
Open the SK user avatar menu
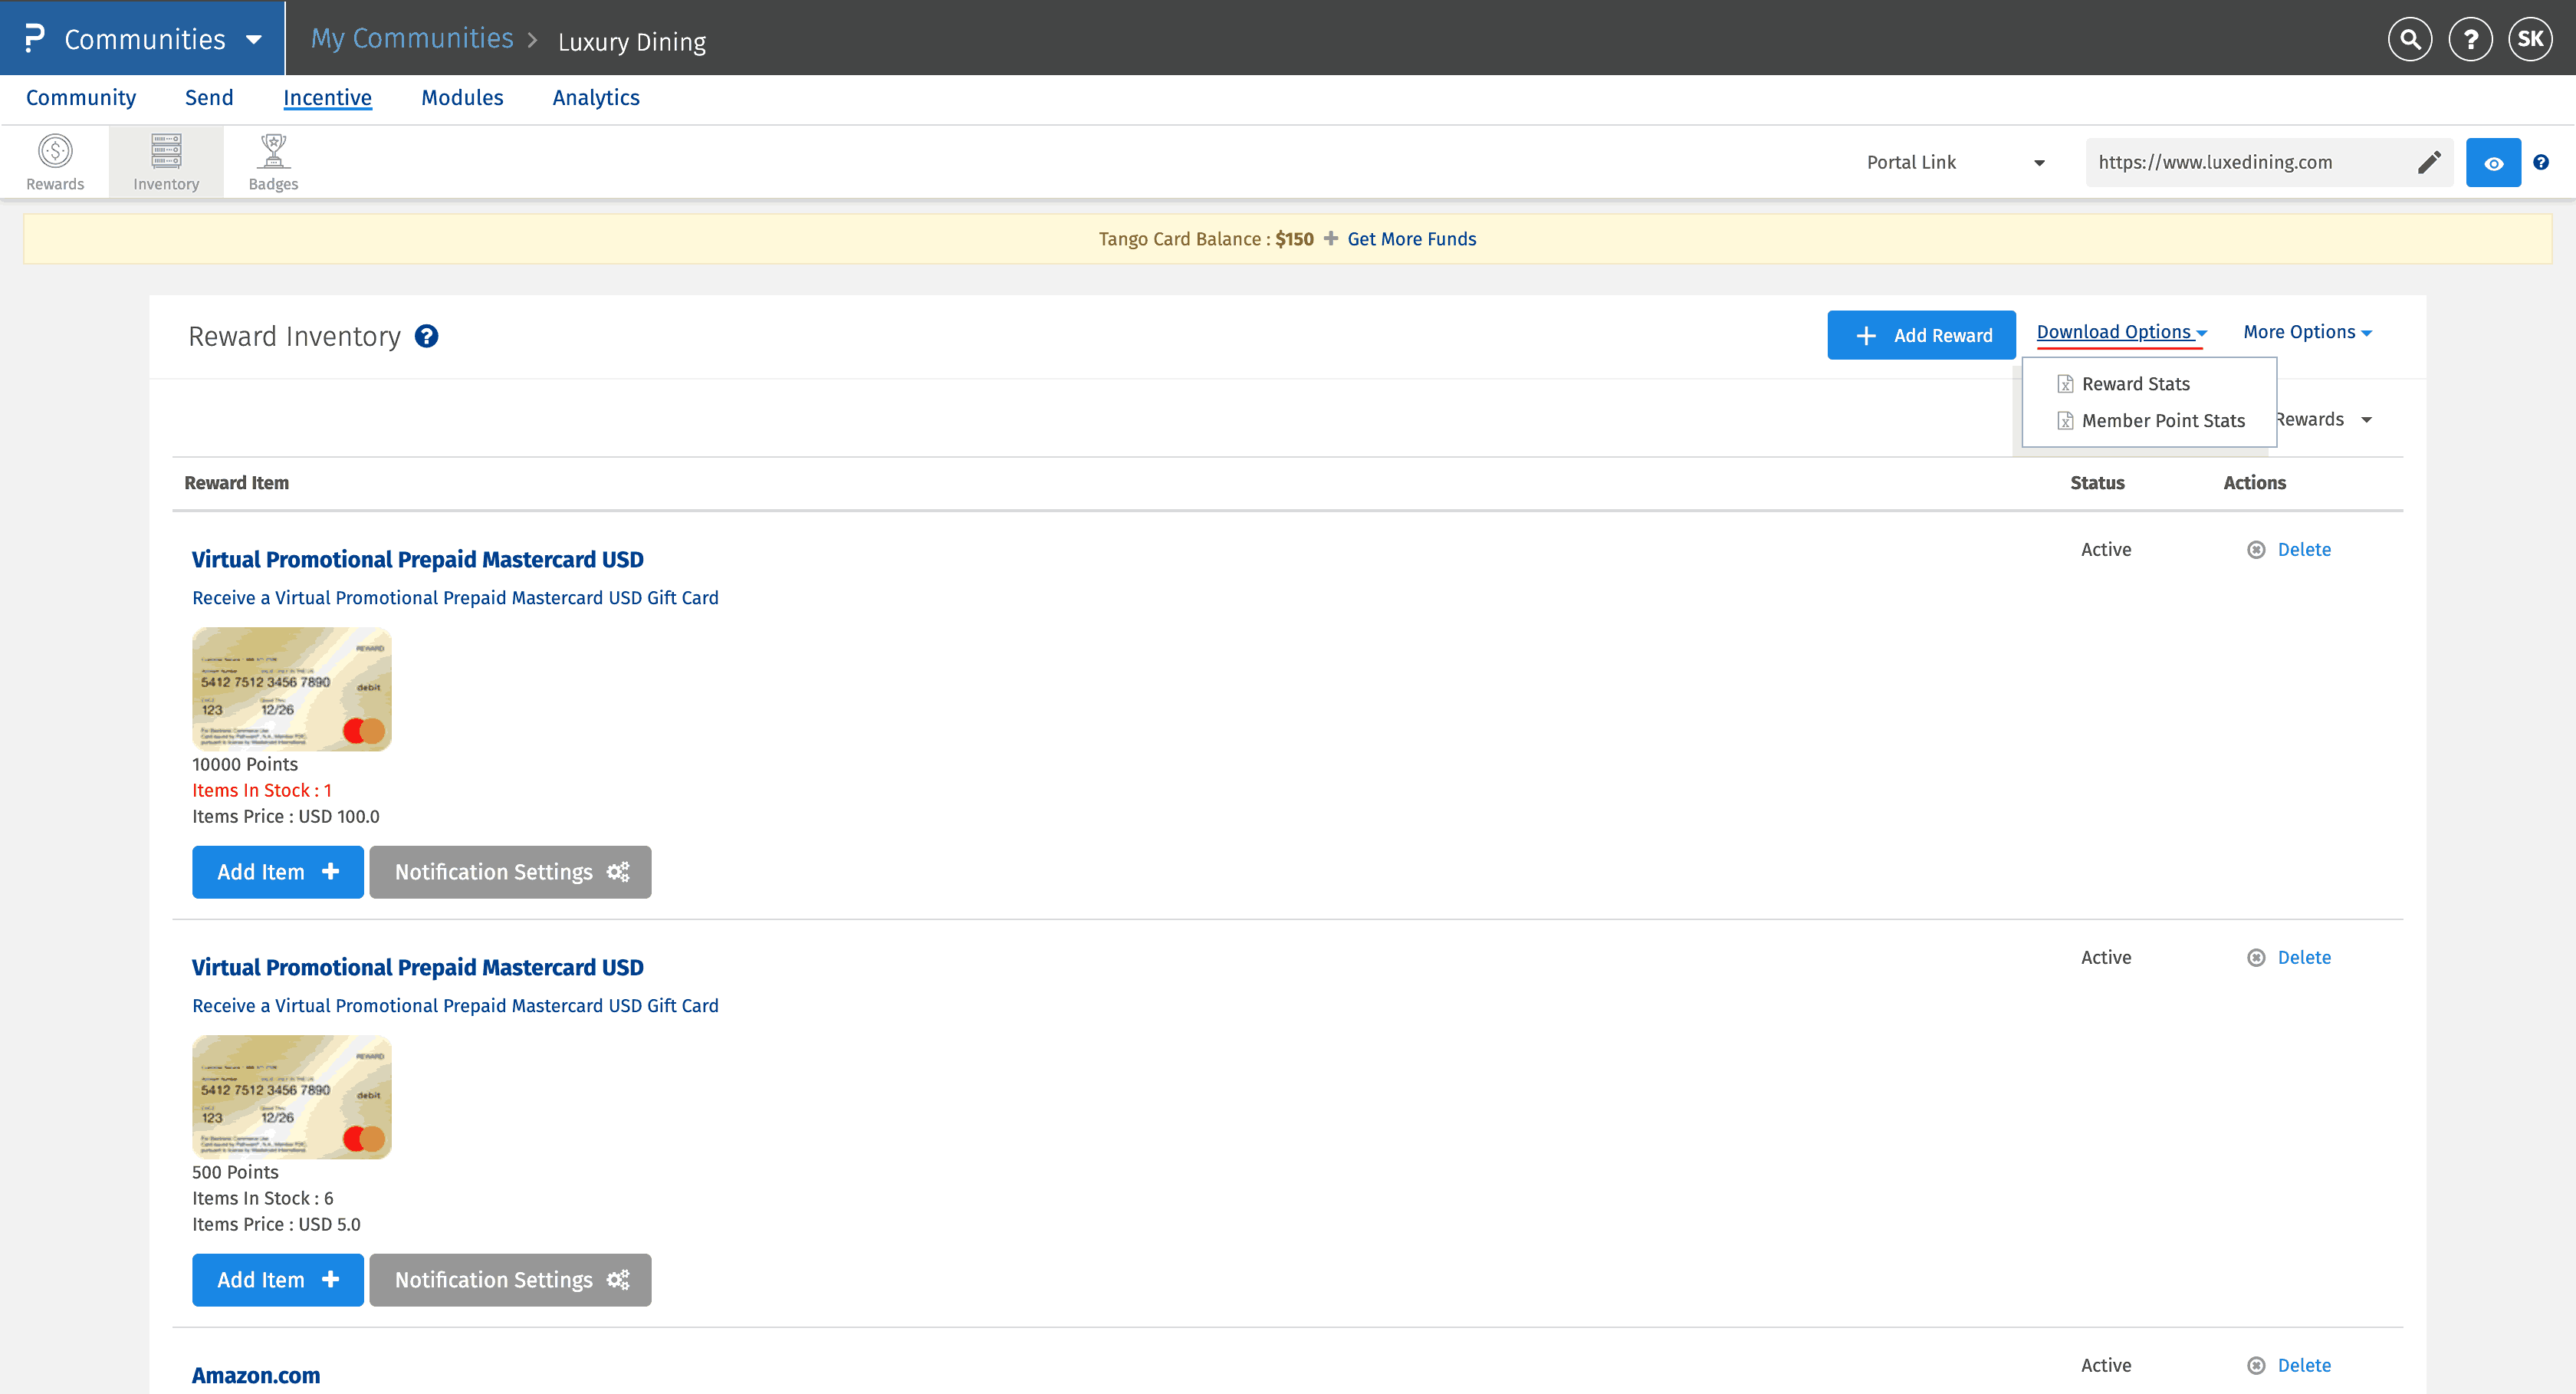tap(2530, 39)
